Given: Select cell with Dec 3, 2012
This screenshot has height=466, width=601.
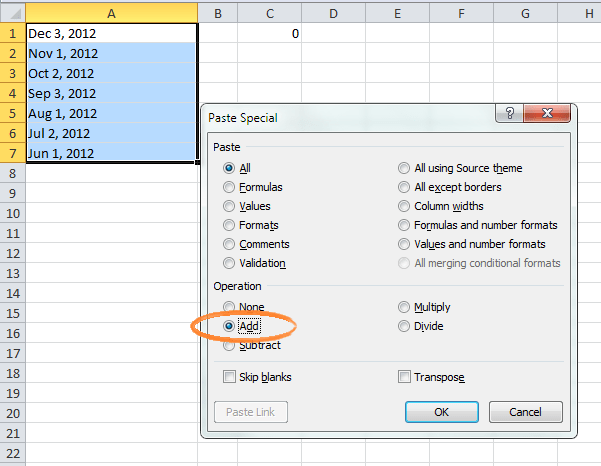Looking at the screenshot, I should [110, 33].
